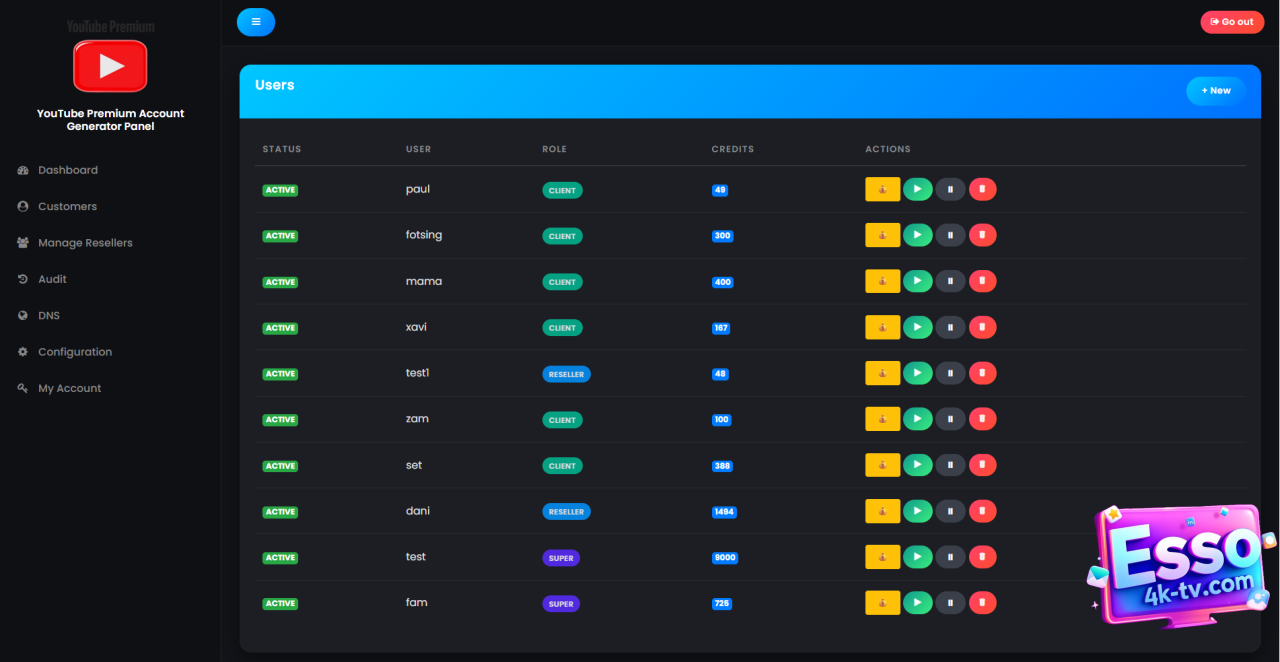Click the gray pause button for mama

click(950, 281)
